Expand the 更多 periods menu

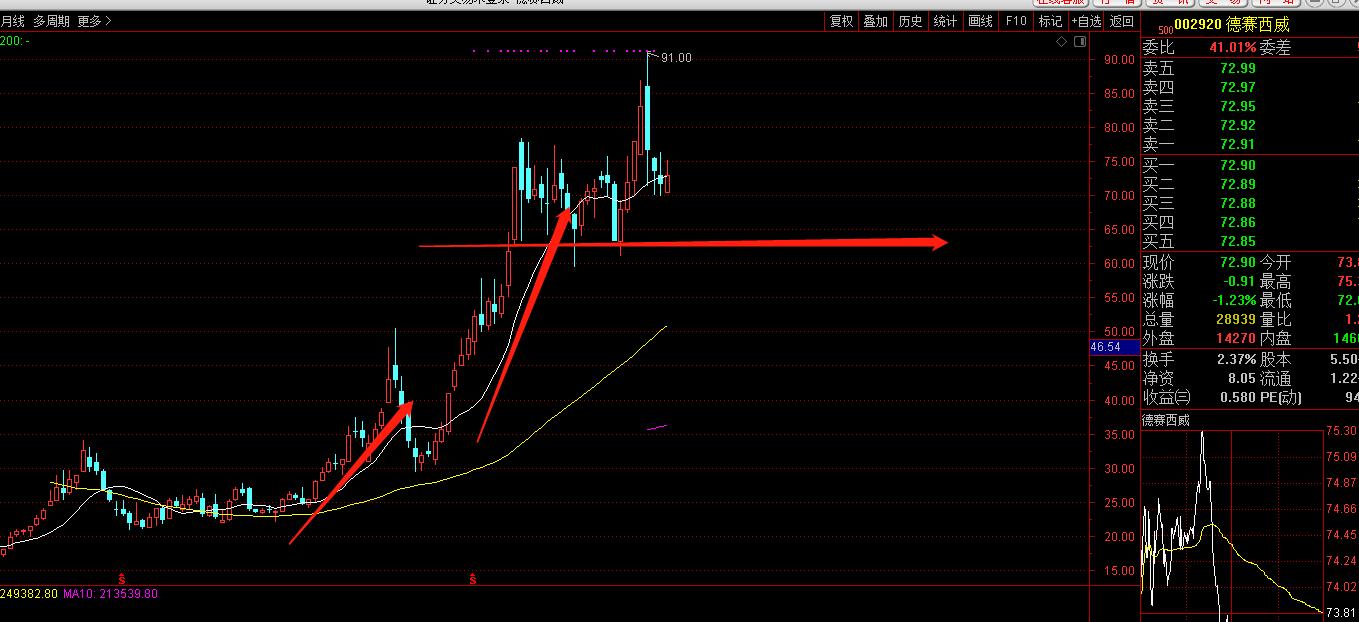click(x=95, y=21)
